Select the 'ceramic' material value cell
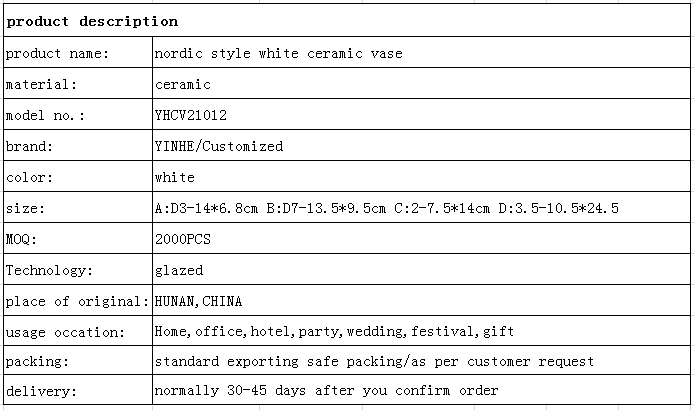The height and width of the screenshot is (410, 694). click(x=421, y=83)
